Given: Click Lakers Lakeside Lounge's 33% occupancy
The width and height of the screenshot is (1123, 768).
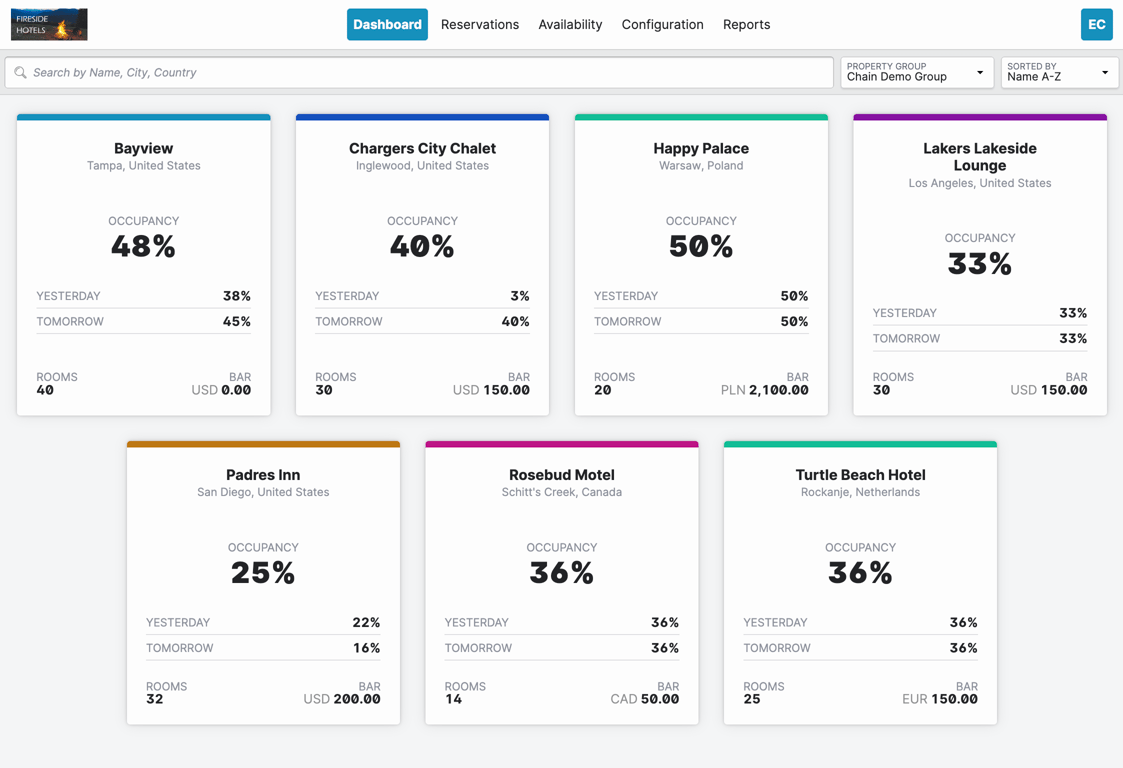Looking at the screenshot, I should 980,264.
